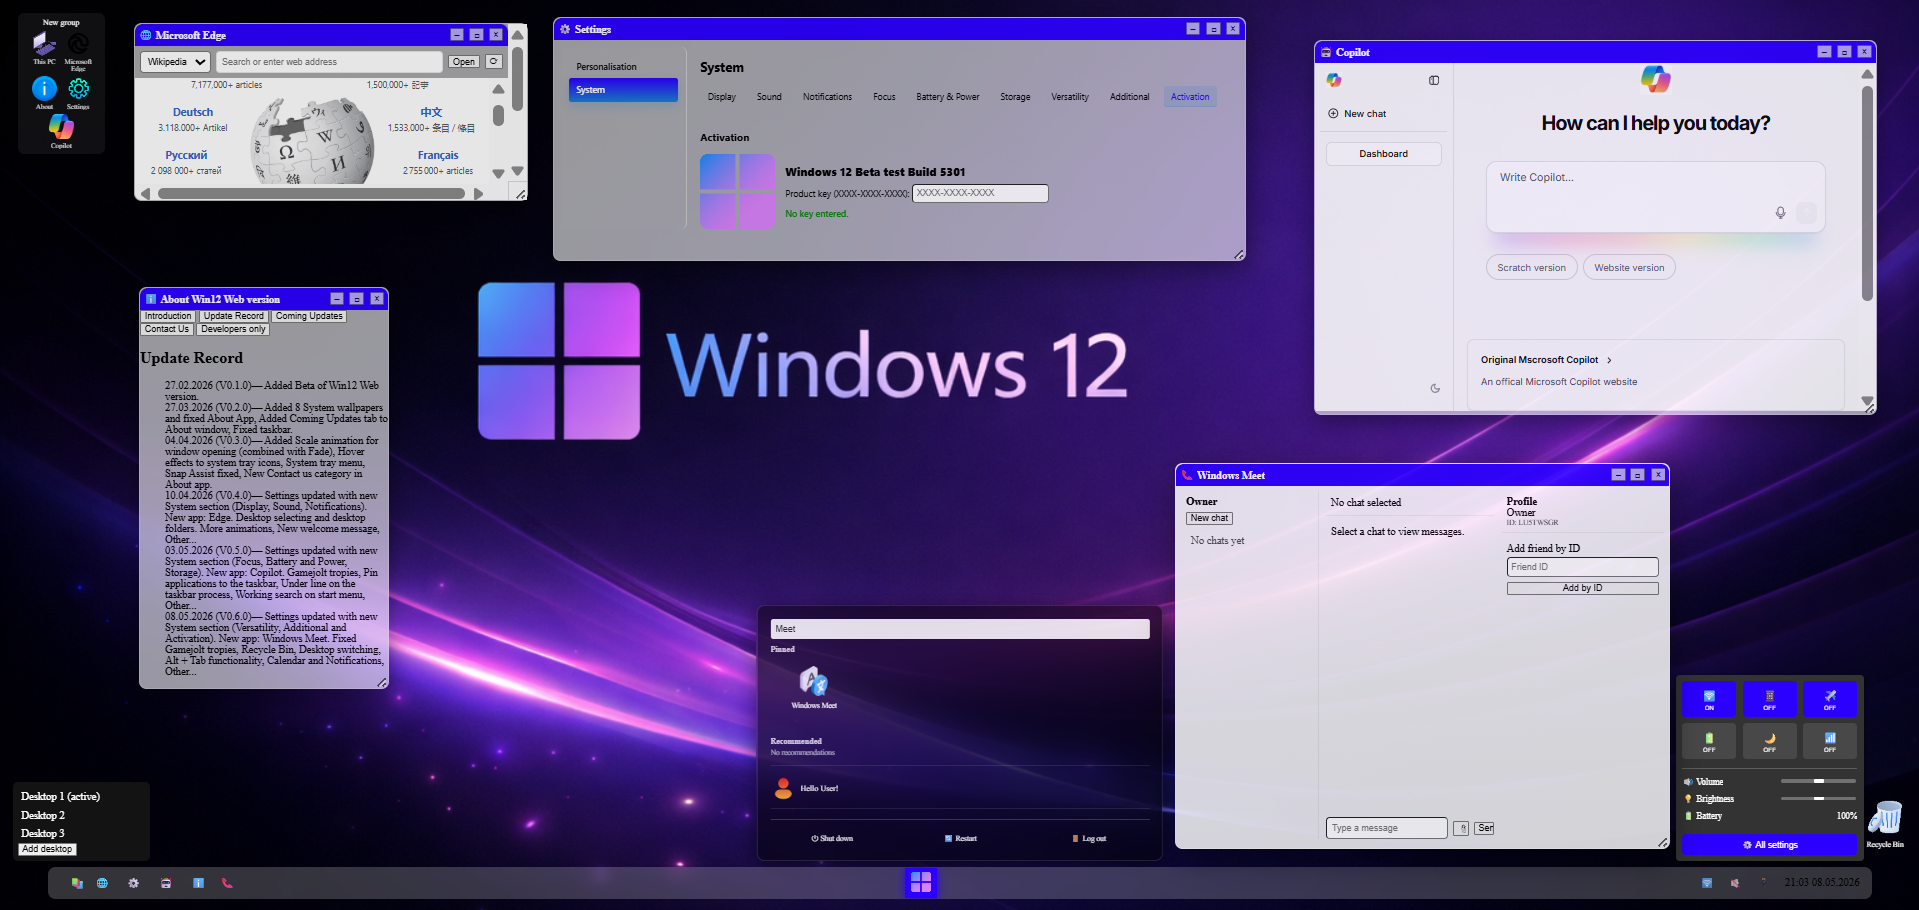Open the Introduction tab in About window
The width and height of the screenshot is (1919, 910).
(168, 316)
